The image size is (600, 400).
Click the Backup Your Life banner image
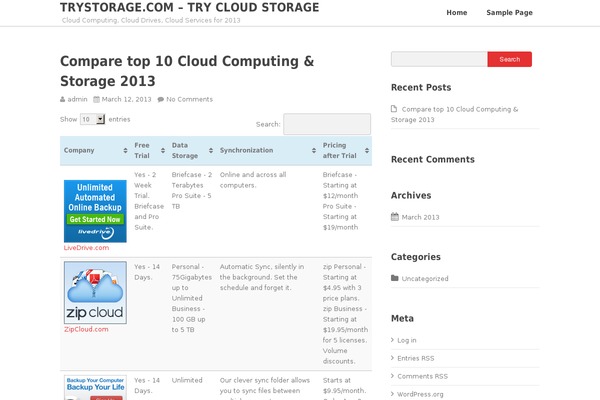tap(95, 387)
